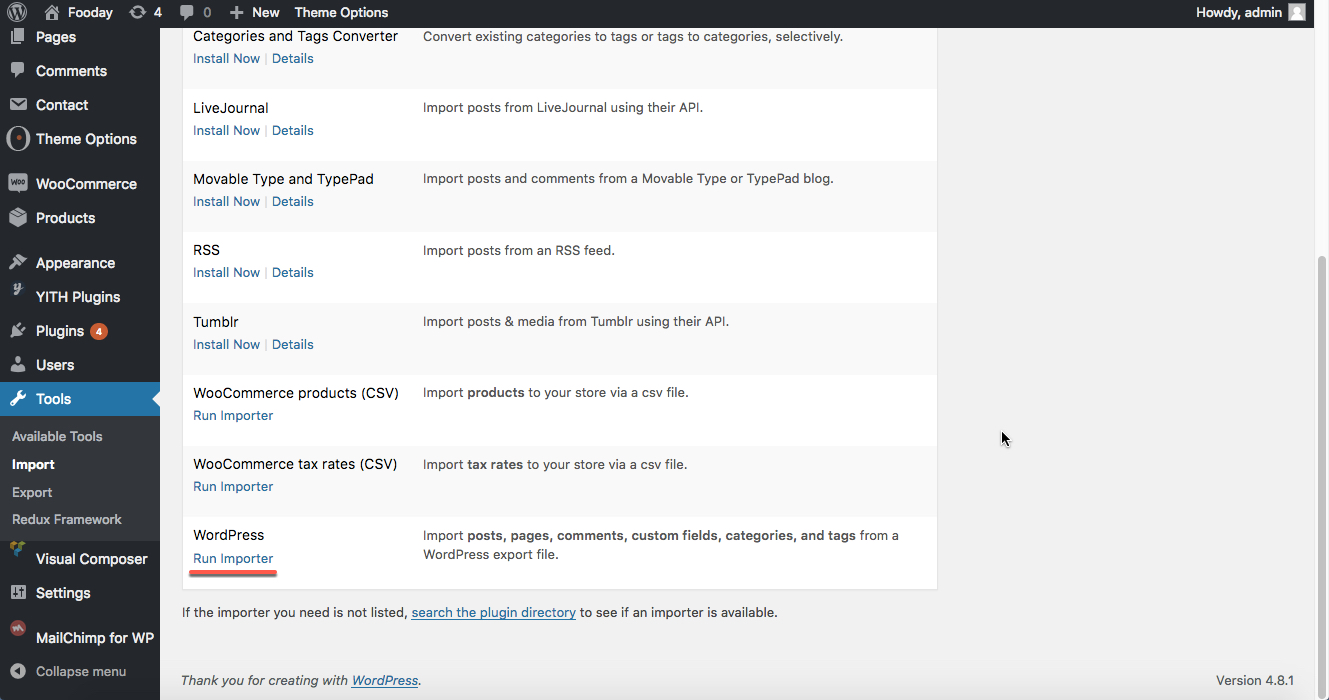Click the Contact envelope icon
Viewport: 1329px width, 700px height.
18,105
